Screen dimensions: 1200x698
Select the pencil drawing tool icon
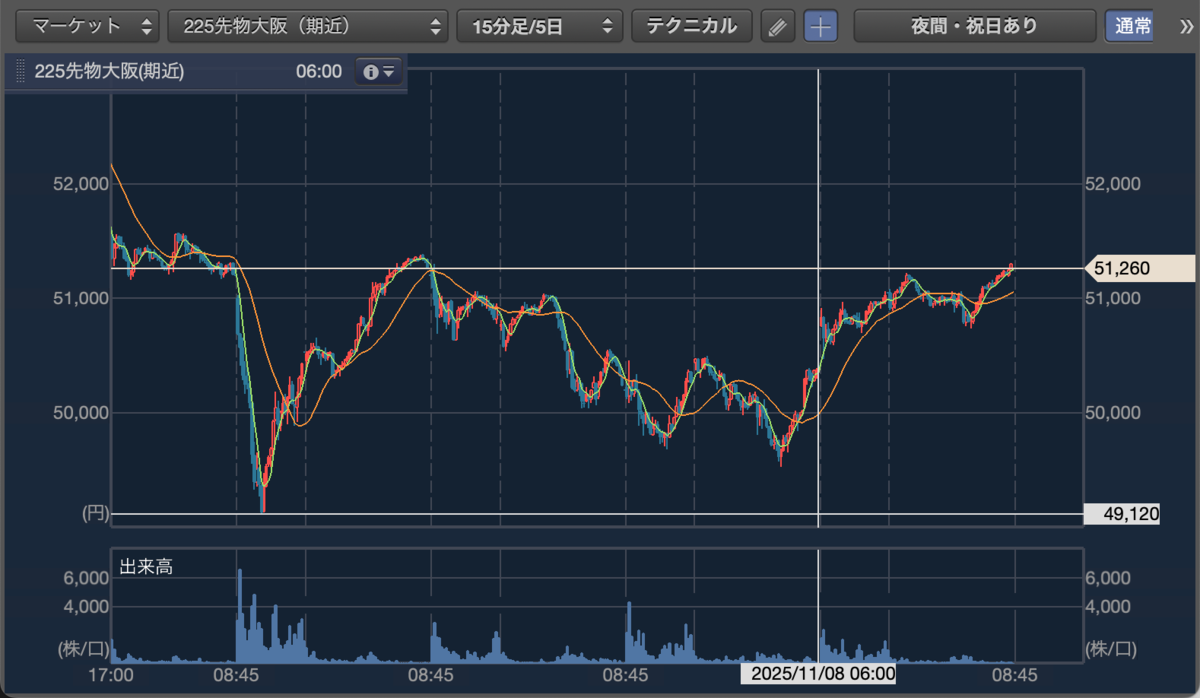pos(777,27)
